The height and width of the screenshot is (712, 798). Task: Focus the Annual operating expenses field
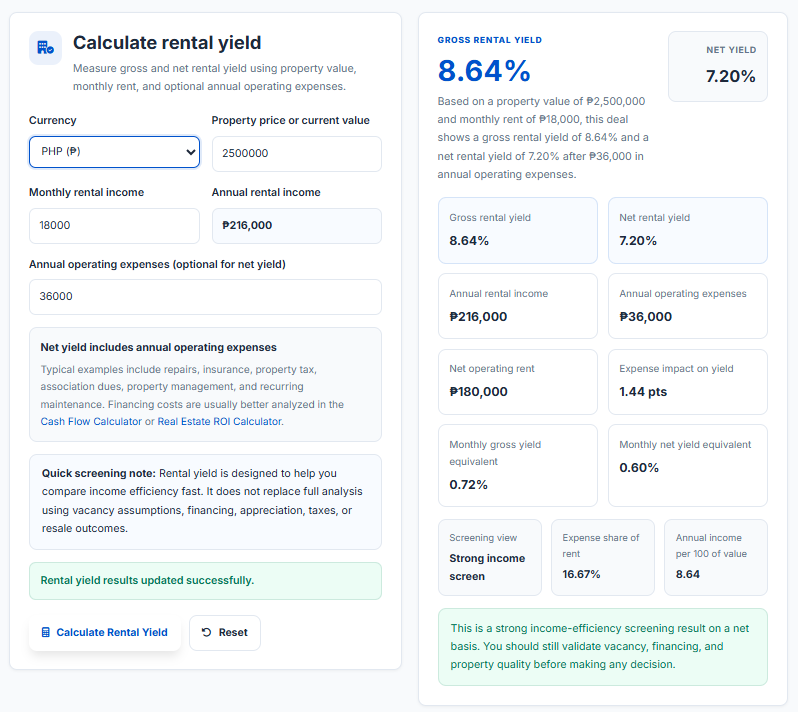pyautogui.click(x=205, y=297)
